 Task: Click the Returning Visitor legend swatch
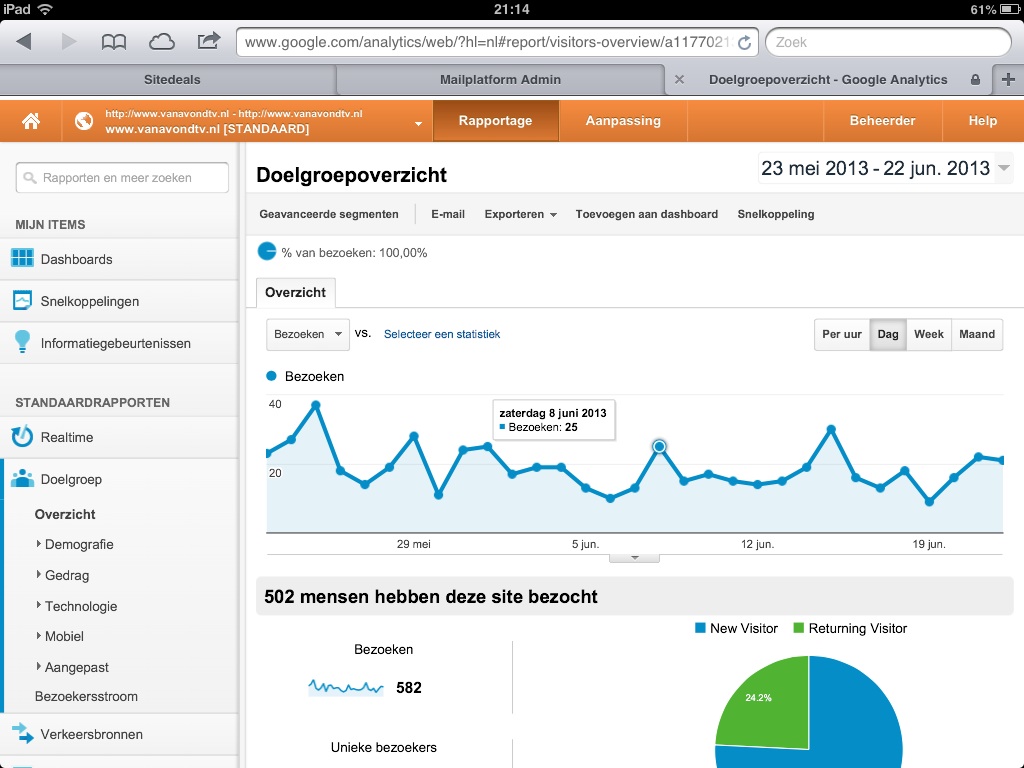click(798, 628)
